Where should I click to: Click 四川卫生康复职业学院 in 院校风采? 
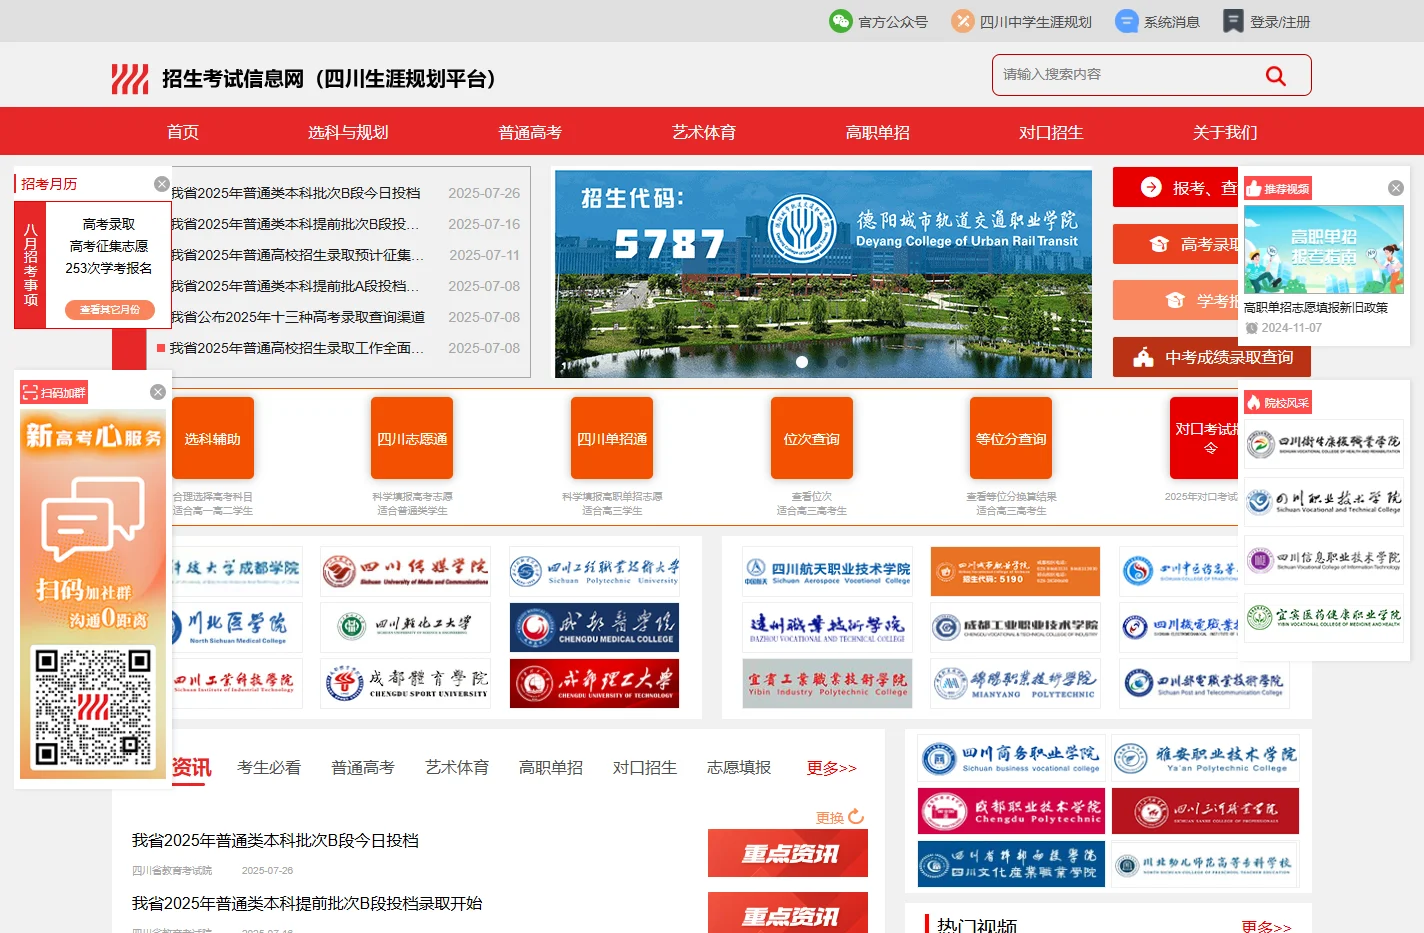click(x=1324, y=444)
